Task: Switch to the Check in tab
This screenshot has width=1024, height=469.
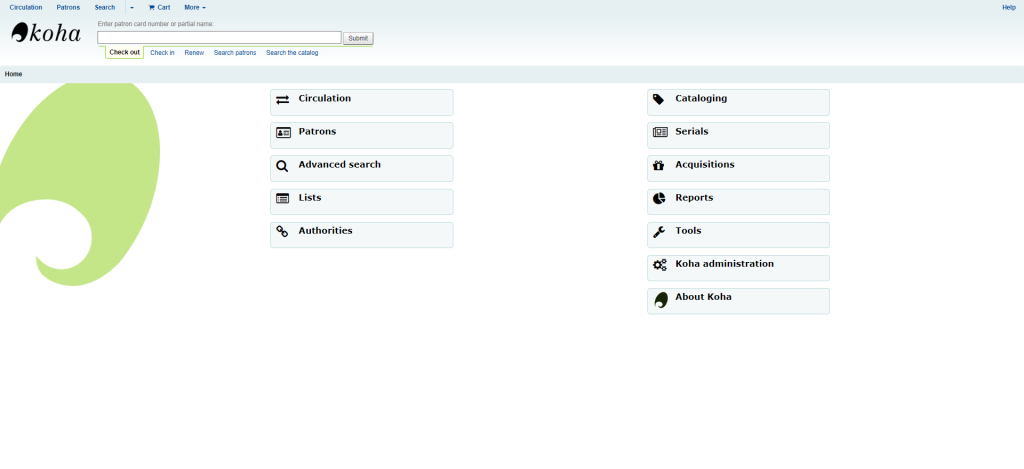Action: coord(162,53)
